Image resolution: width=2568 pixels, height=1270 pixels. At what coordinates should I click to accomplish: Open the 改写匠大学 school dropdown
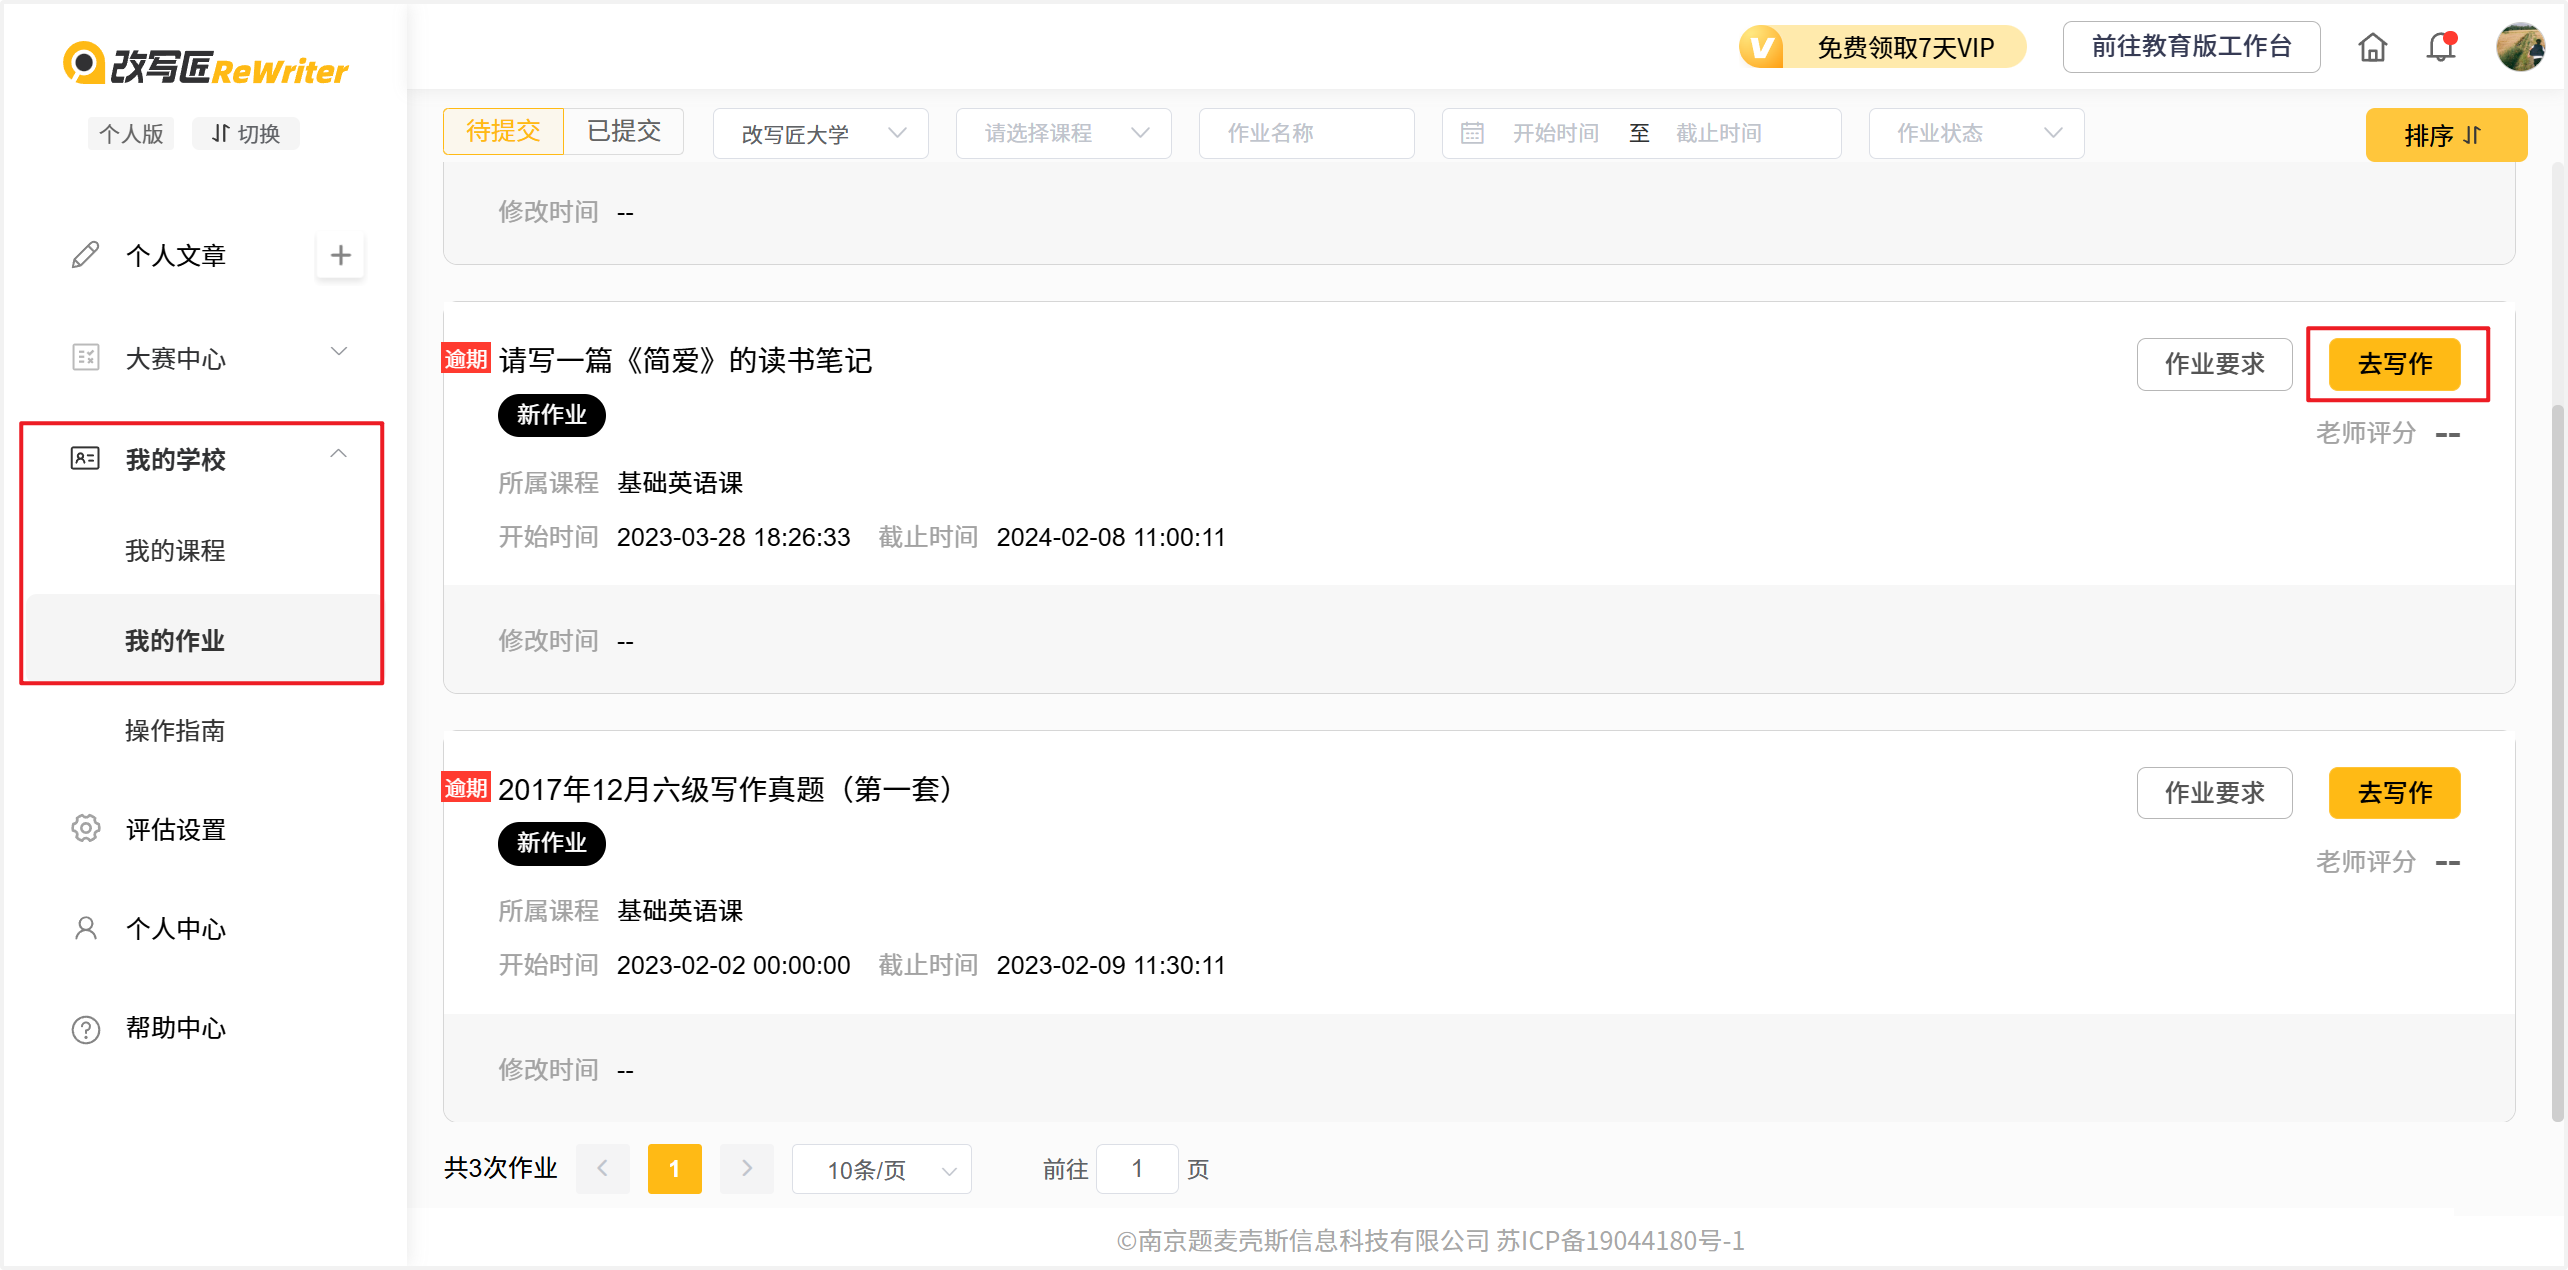click(820, 133)
